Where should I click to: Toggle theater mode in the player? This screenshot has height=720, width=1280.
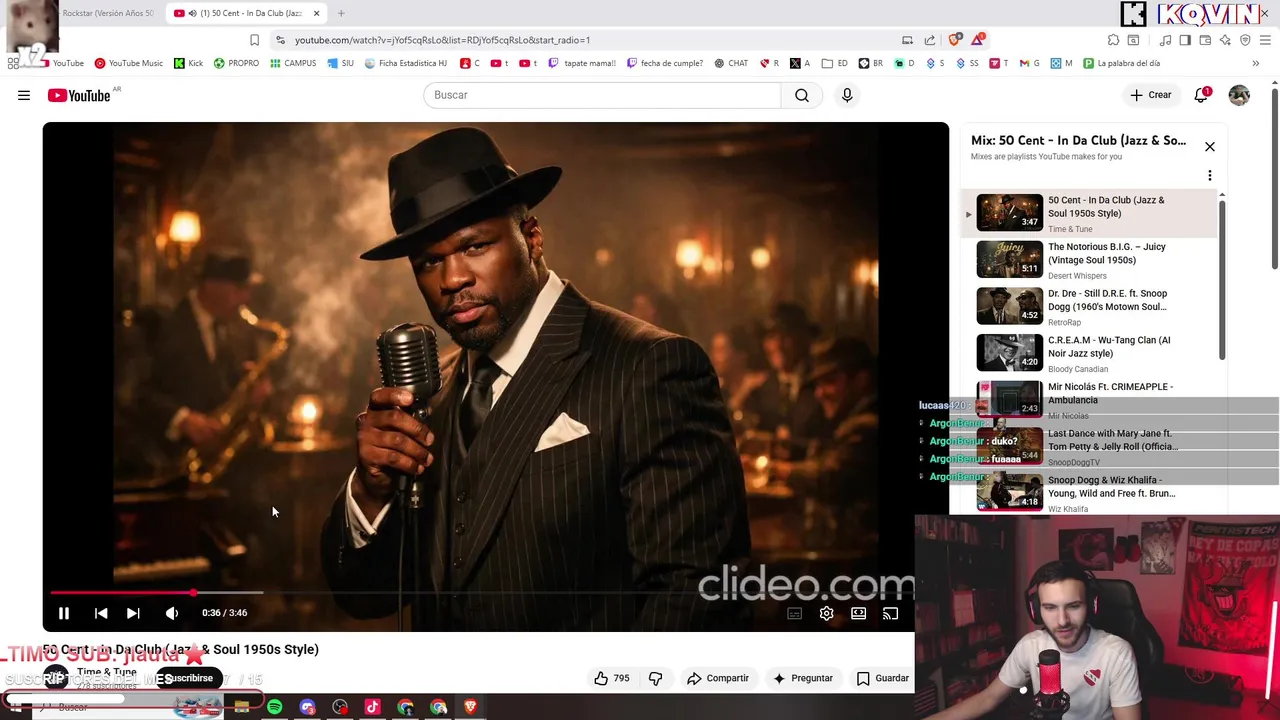(x=858, y=613)
